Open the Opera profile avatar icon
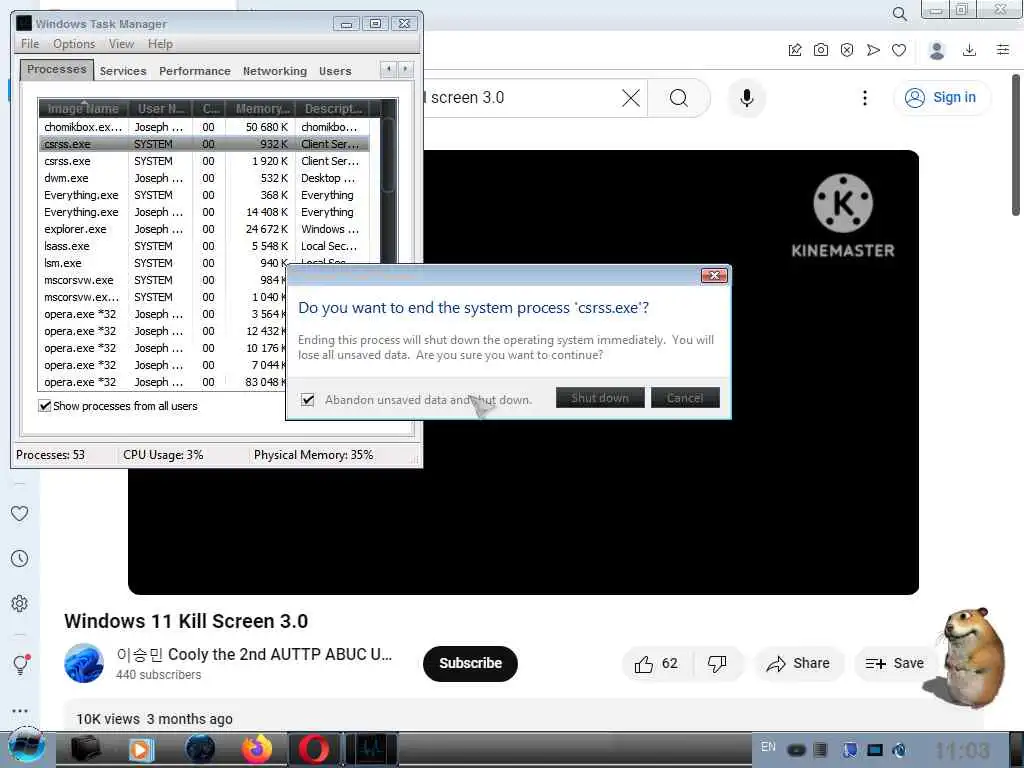1024x768 pixels. [x=936, y=50]
